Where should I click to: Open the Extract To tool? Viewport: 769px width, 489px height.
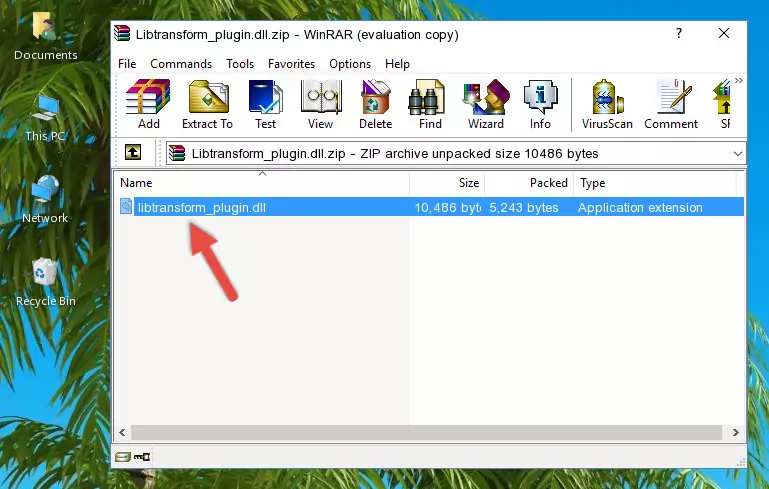pyautogui.click(x=207, y=104)
